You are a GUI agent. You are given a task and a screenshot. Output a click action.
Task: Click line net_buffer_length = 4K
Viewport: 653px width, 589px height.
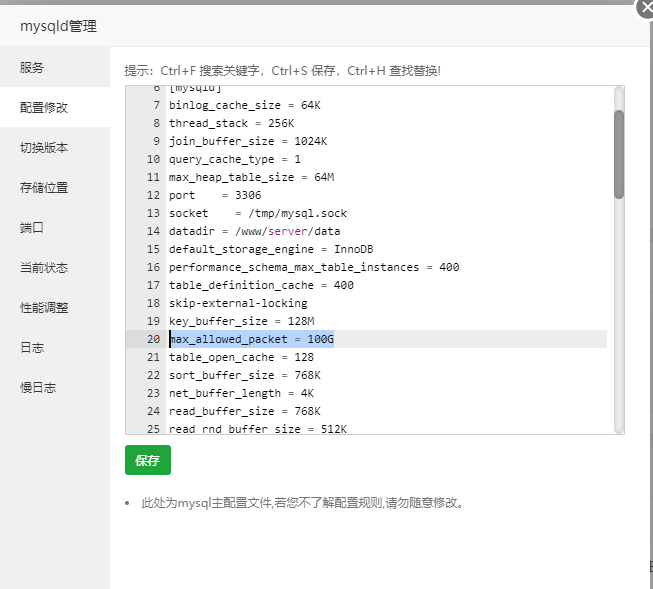pyautogui.click(x=242, y=393)
